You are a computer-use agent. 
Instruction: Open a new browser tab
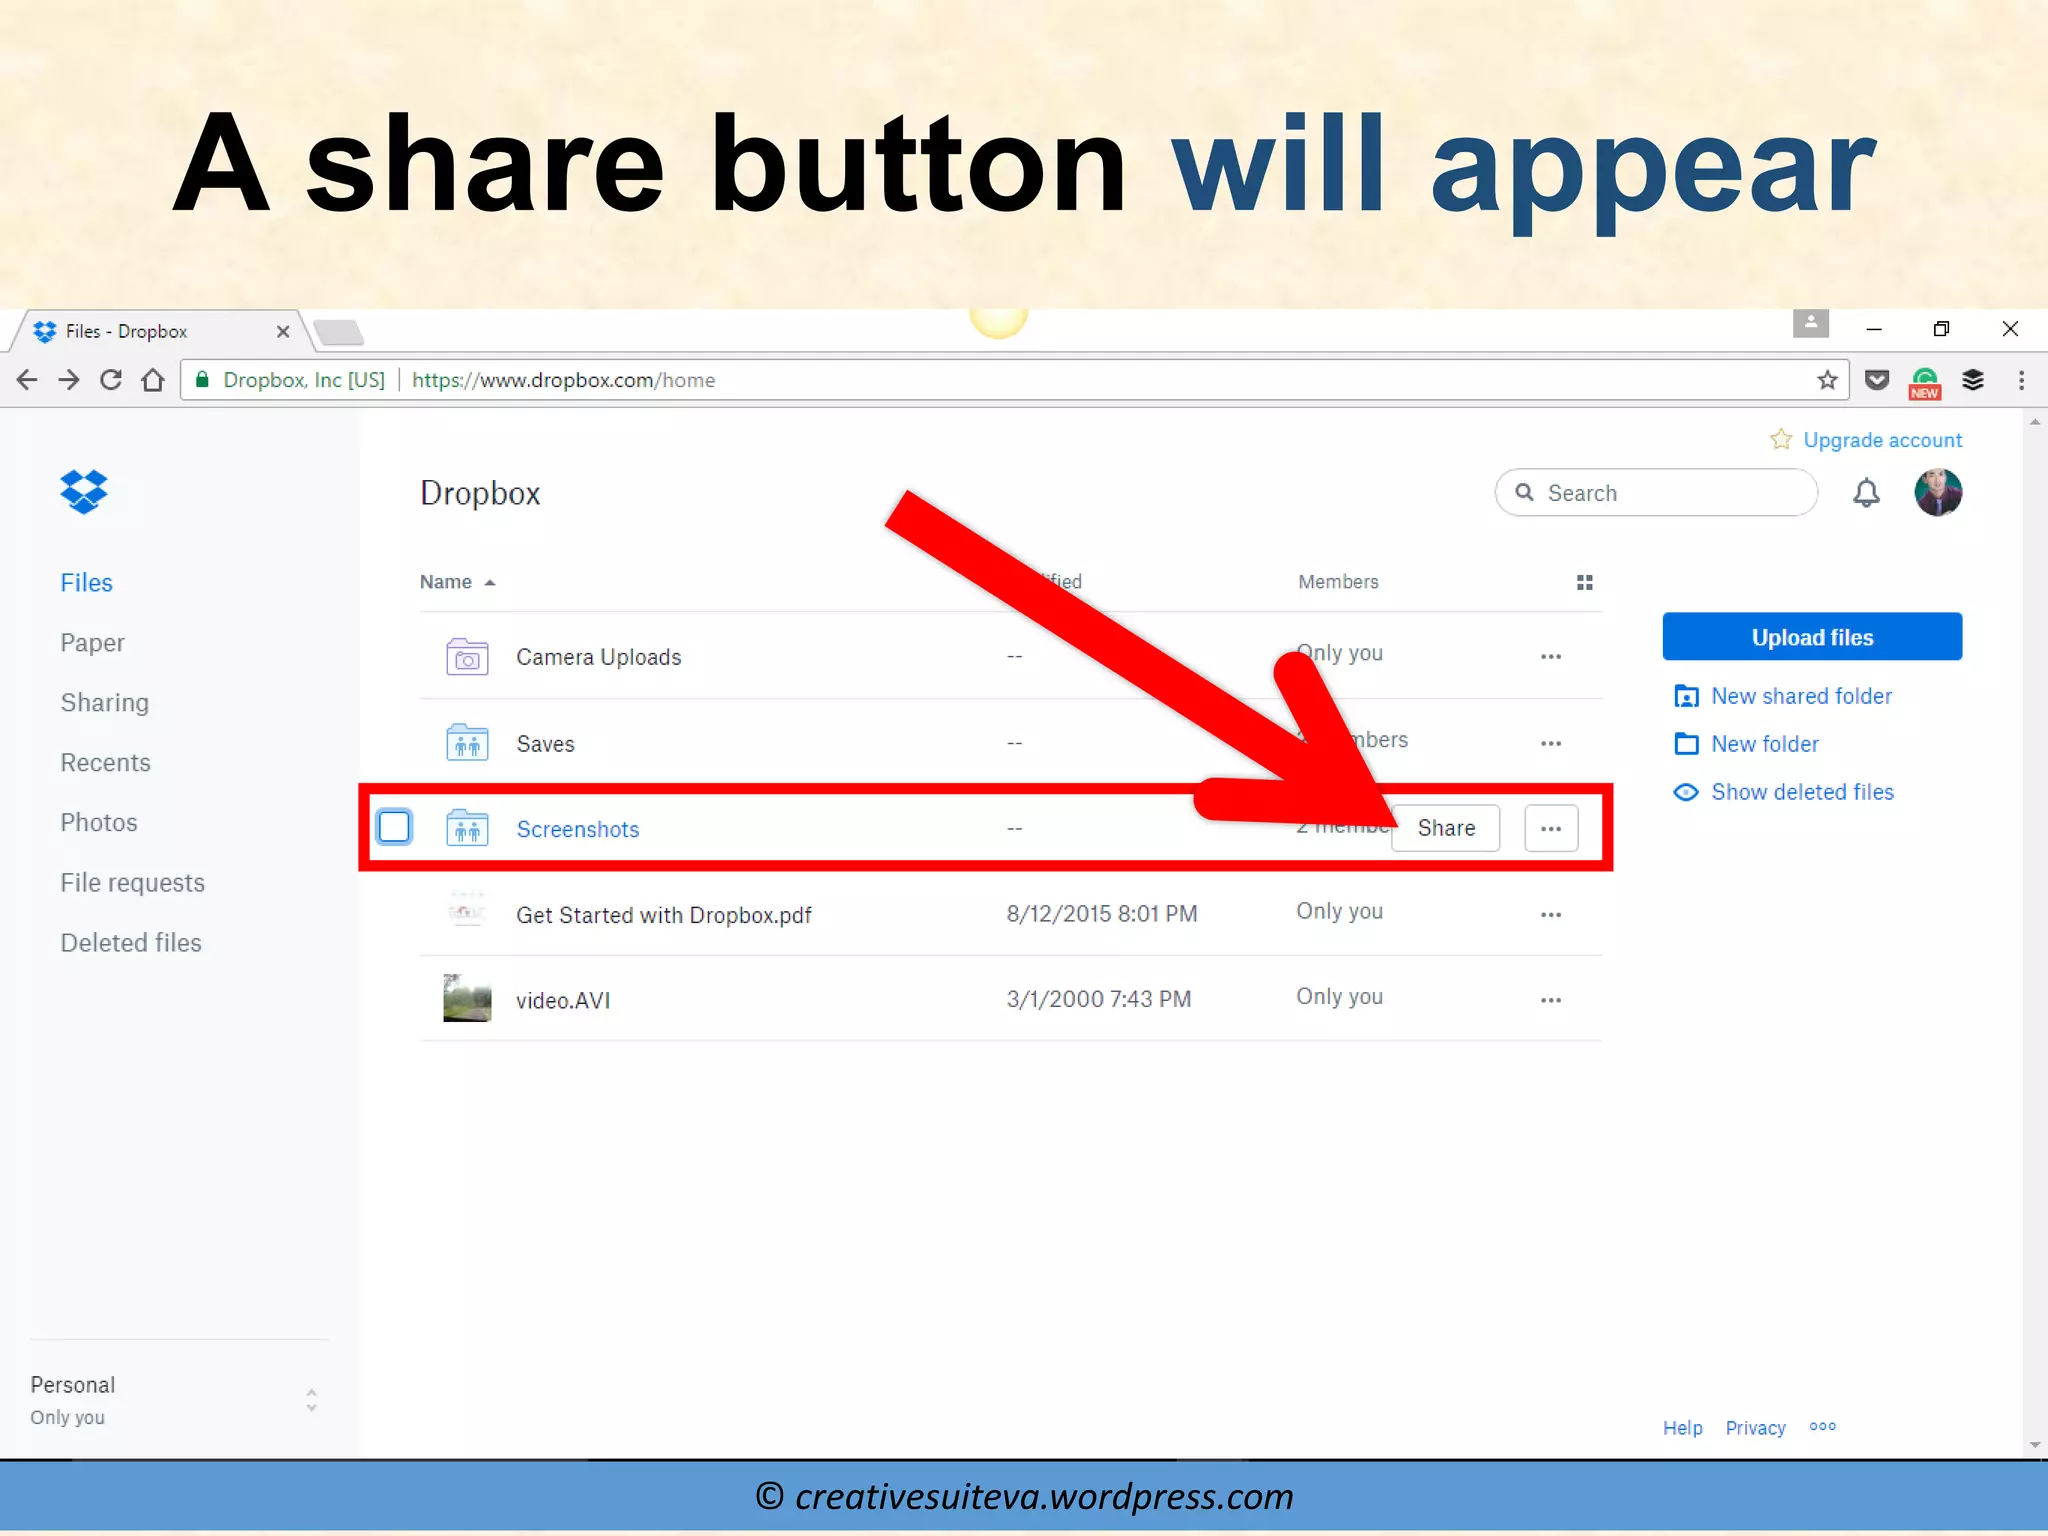[x=338, y=332]
